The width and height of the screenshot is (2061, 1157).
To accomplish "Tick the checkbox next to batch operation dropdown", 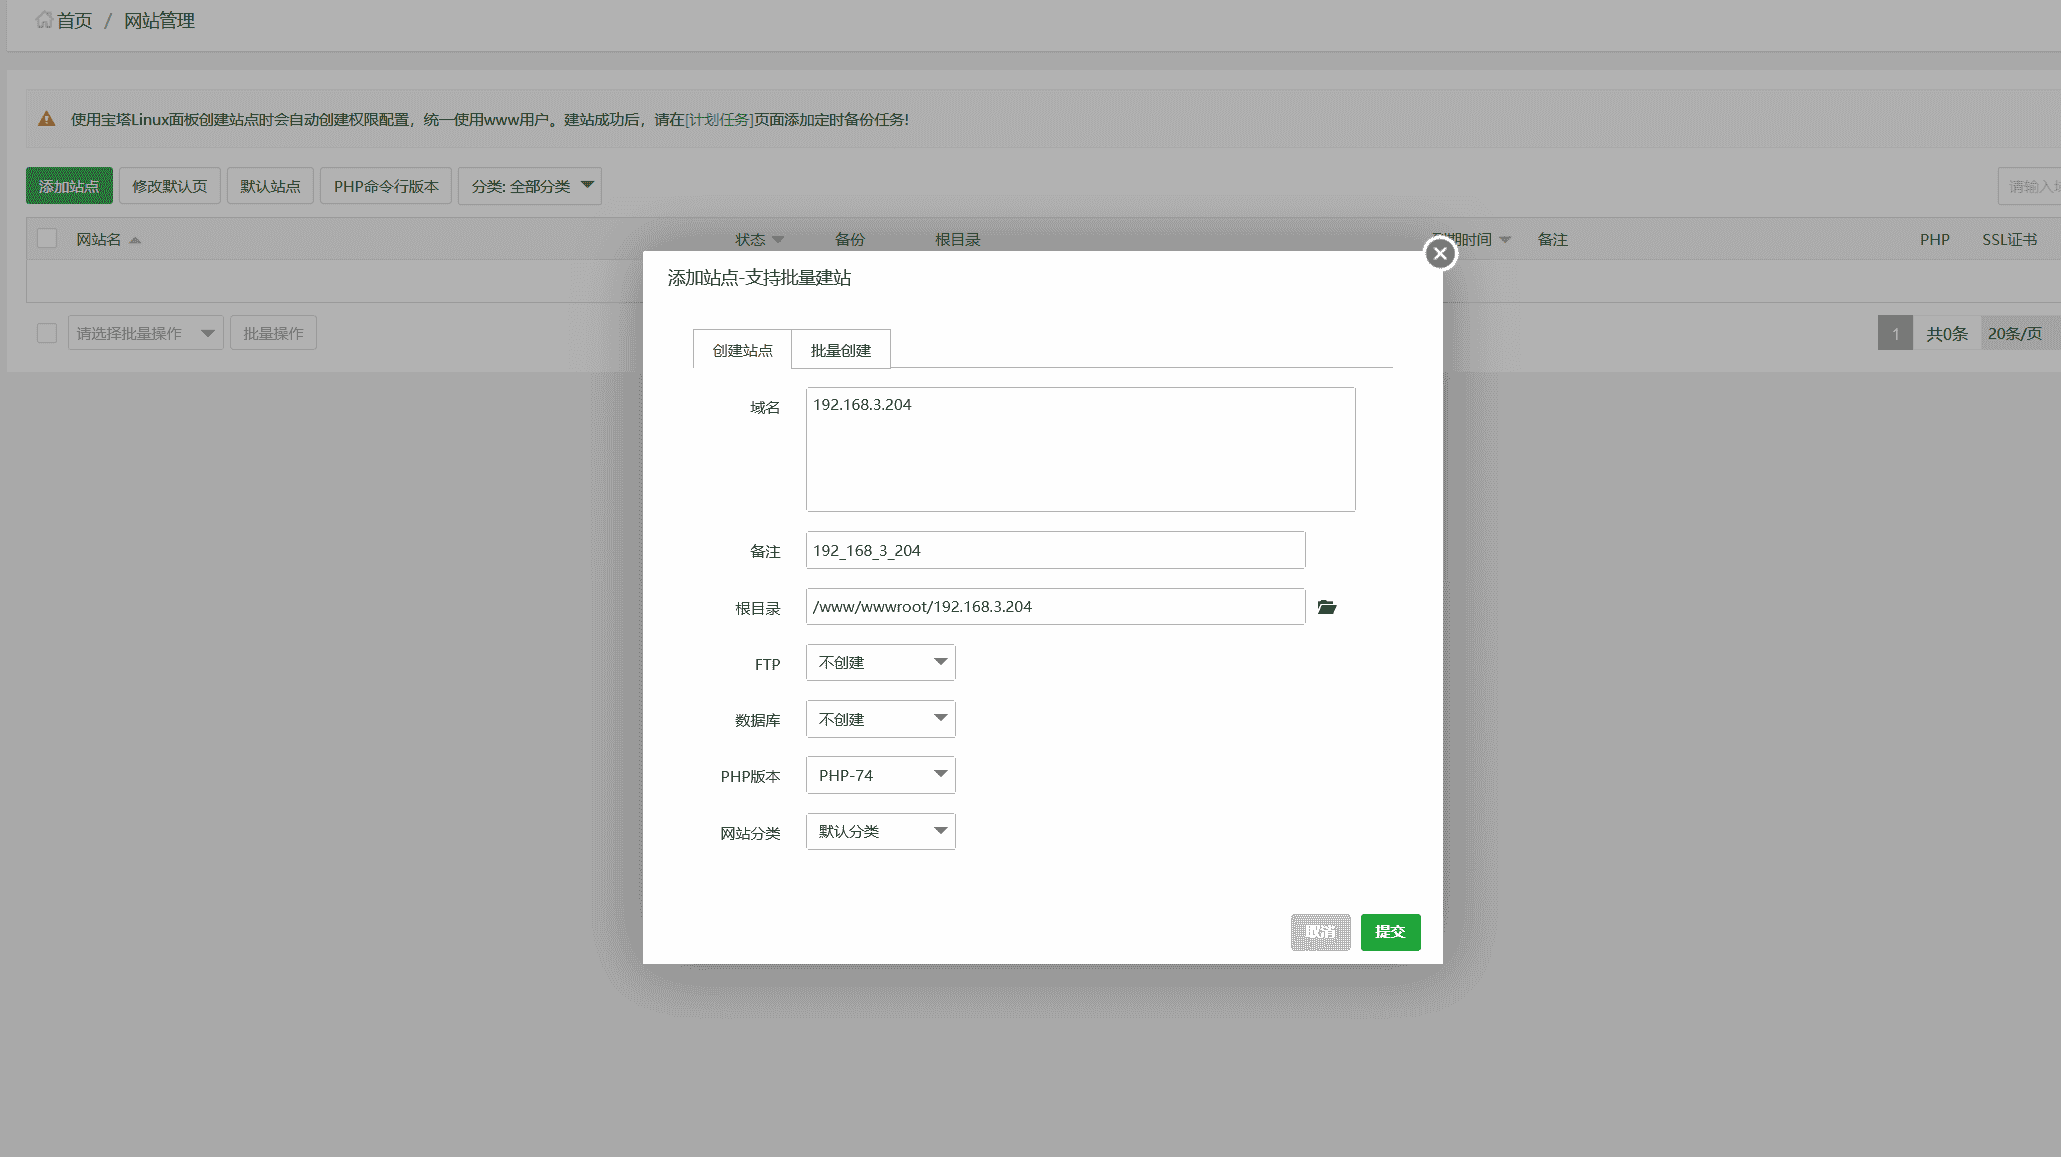I will pos(47,333).
